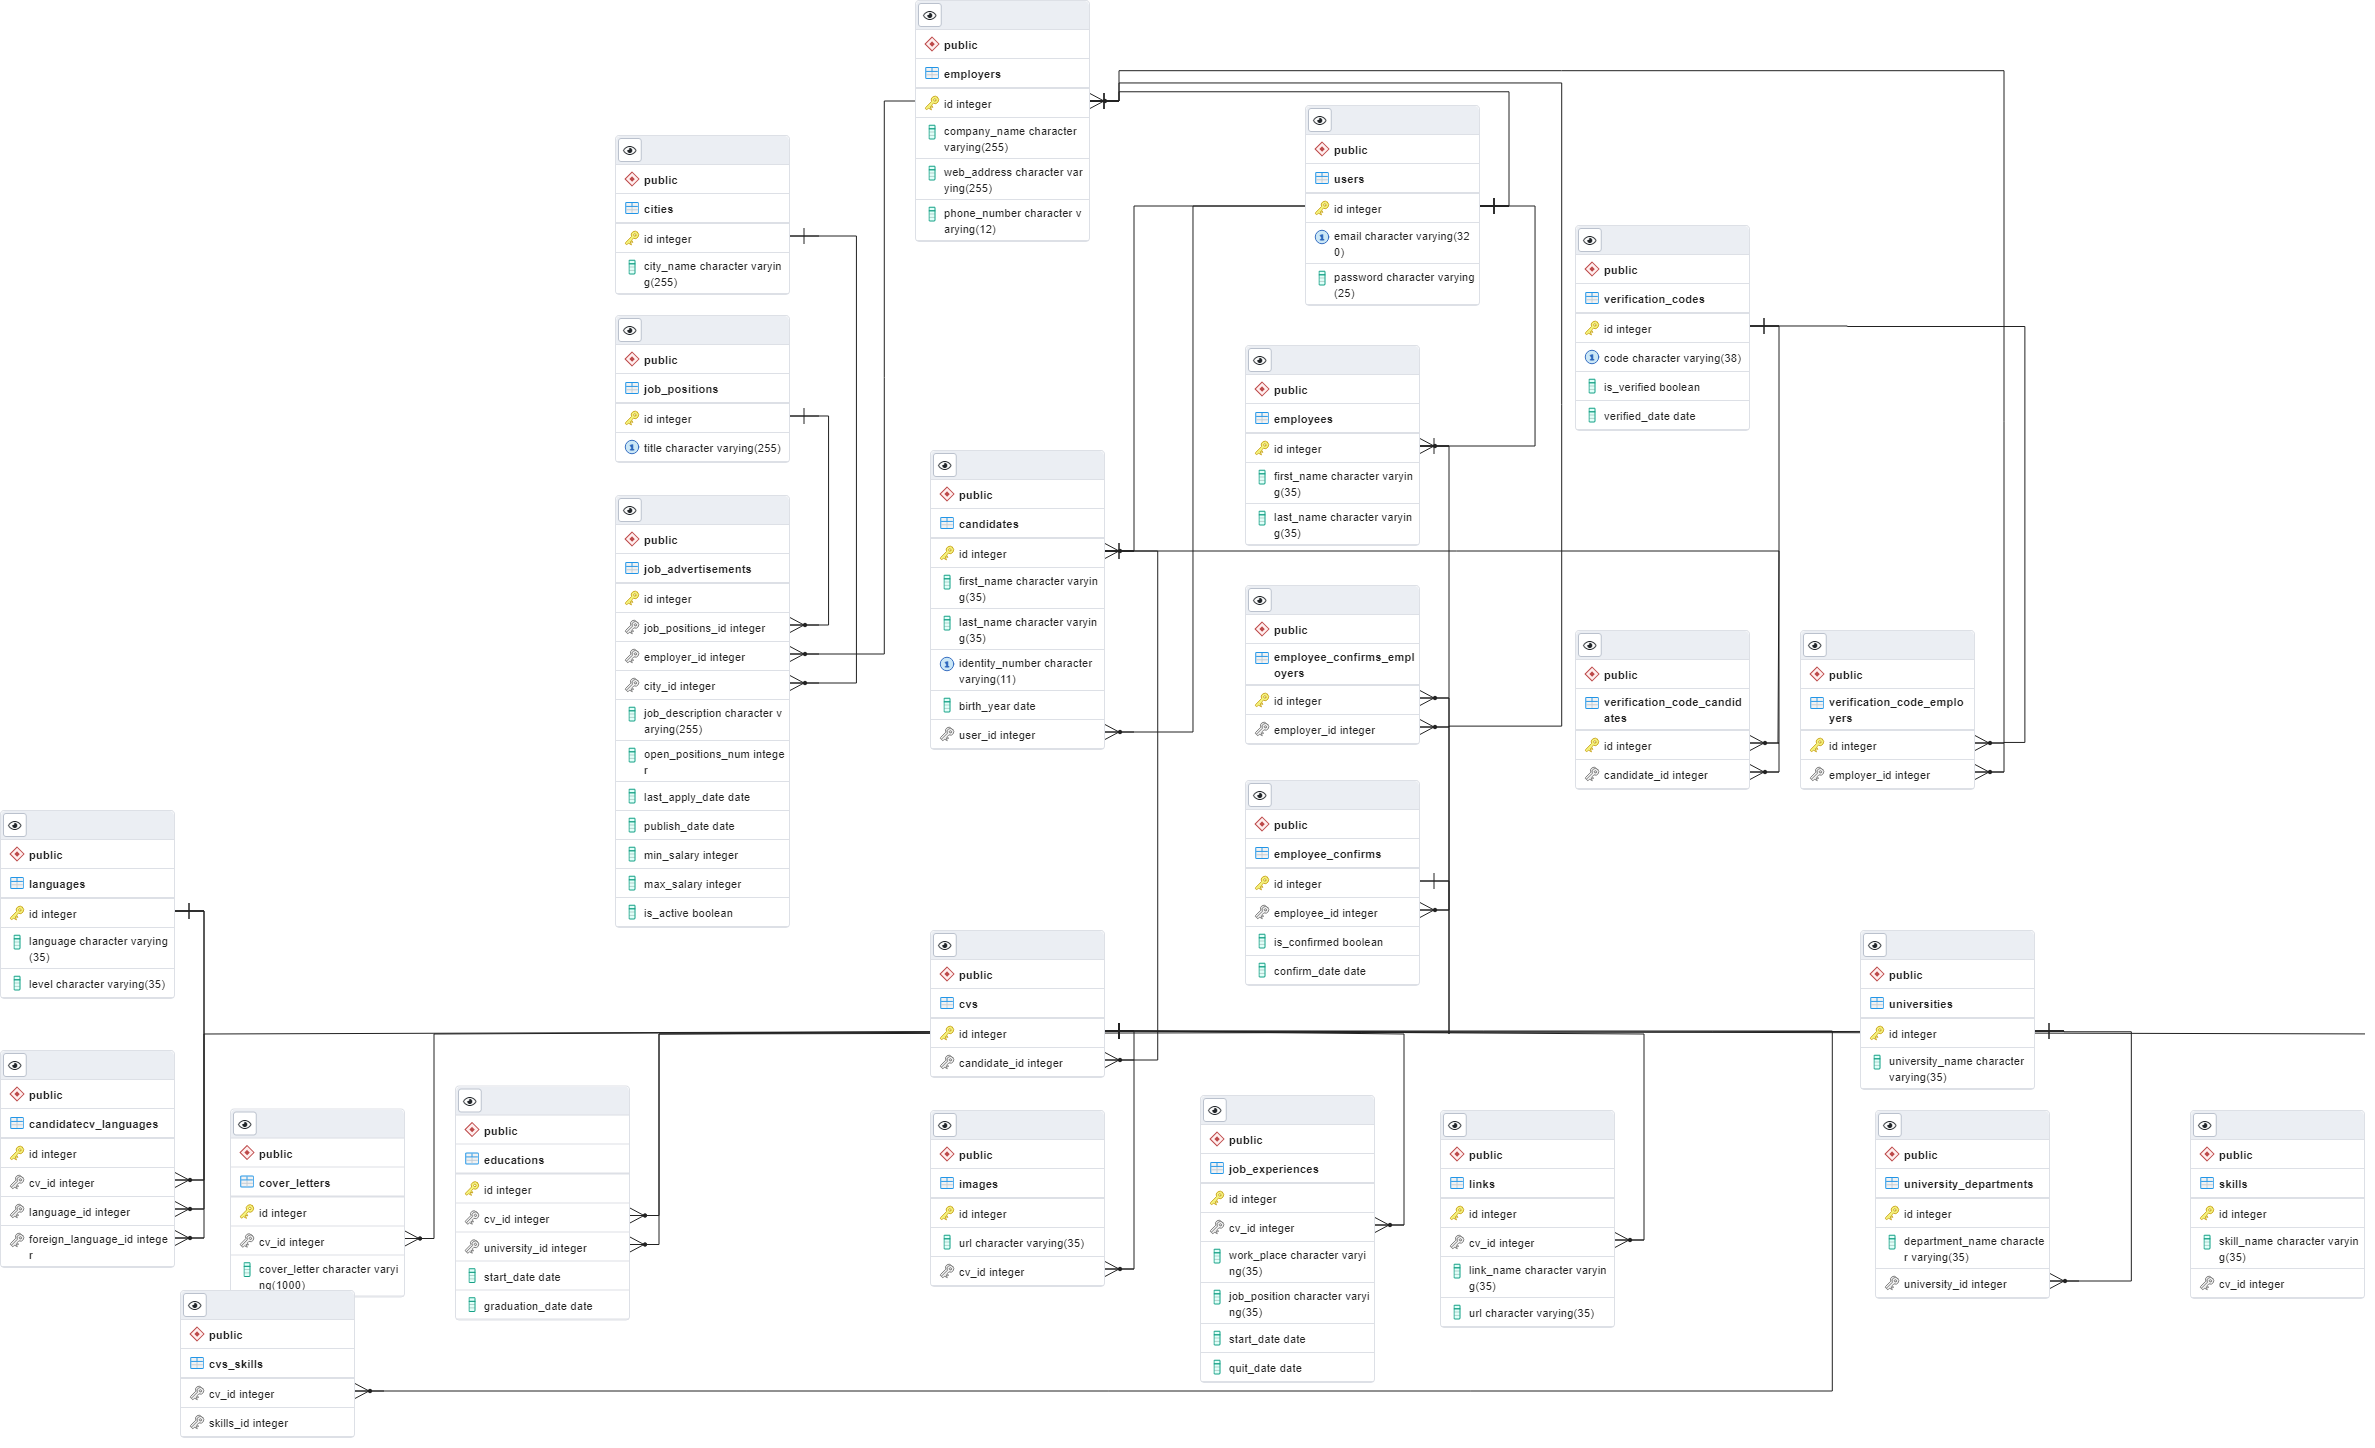This screenshot has height=1448, width=2375.
Task: Click the table grid icon next to candidates
Action: 946,523
